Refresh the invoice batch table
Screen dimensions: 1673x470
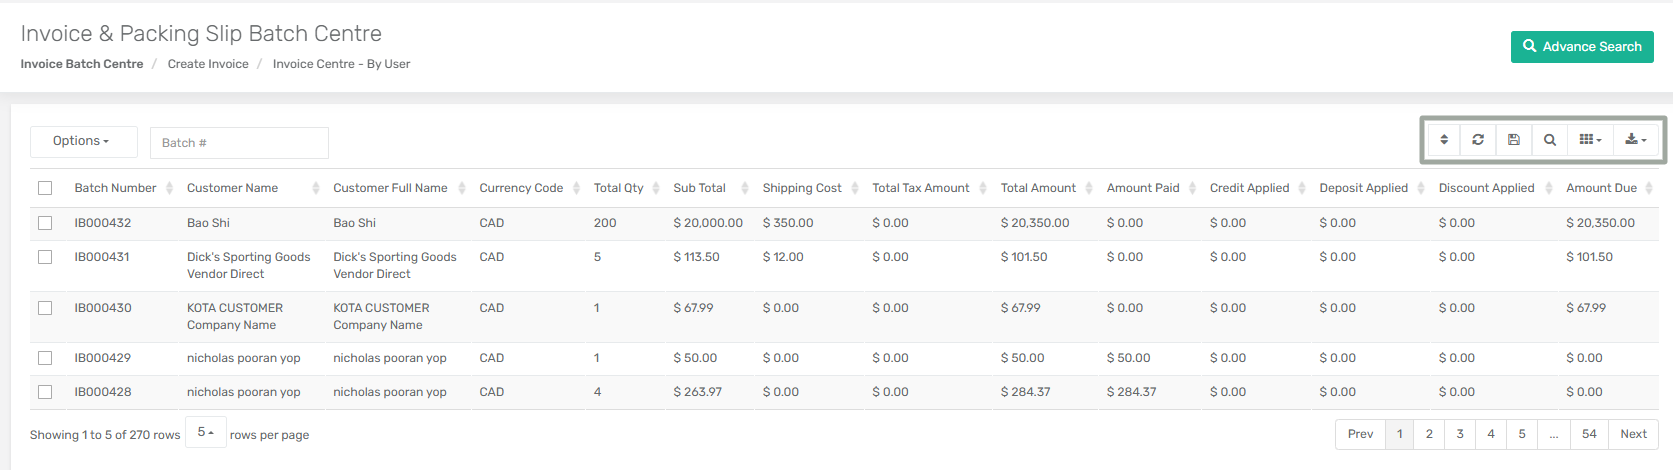click(x=1478, y=140)
